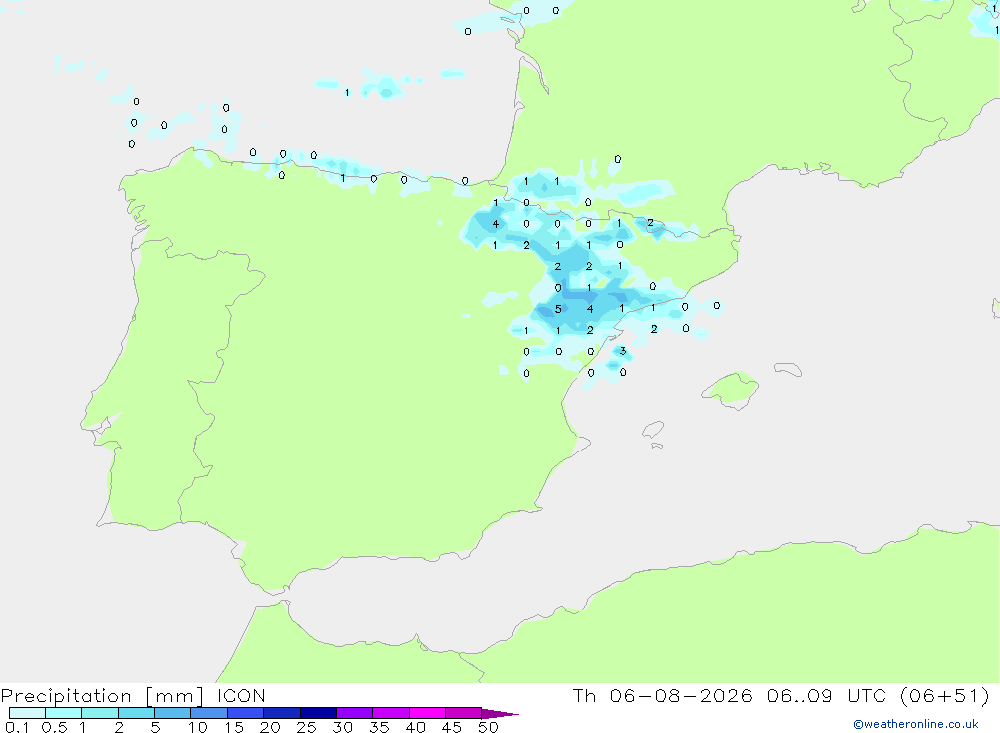Screen dimensions: 1000x733
Task: Click the '45' legend scale label
Action: click(452, 727)
